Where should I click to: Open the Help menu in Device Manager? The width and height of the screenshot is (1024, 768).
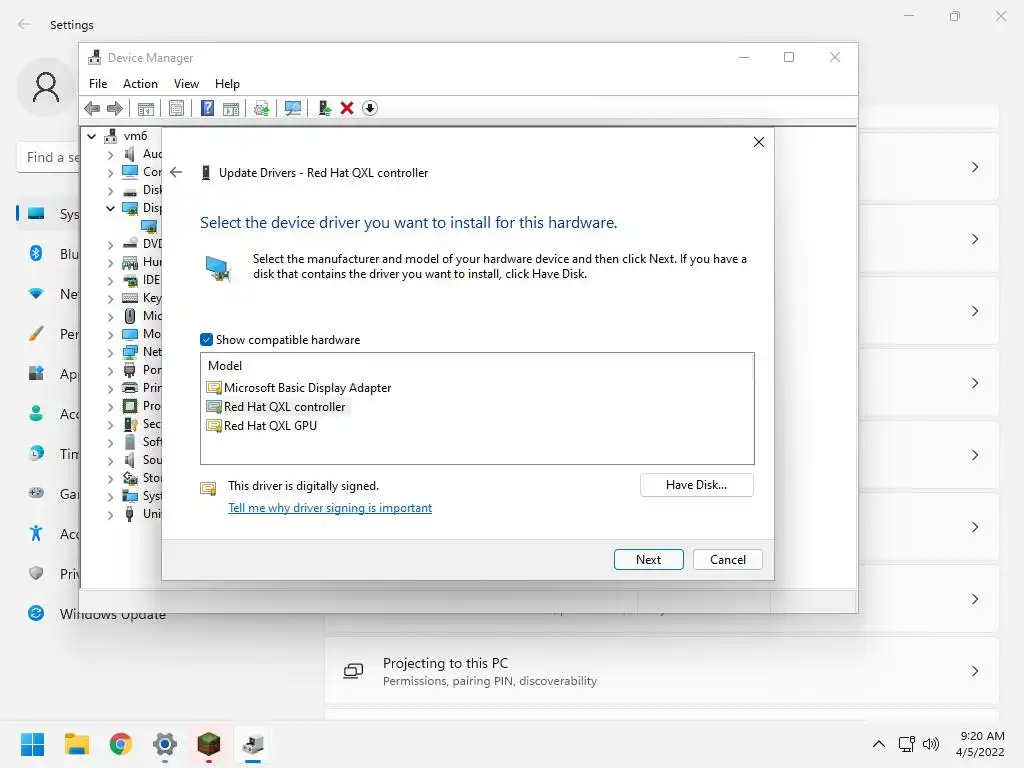point(227,84)
